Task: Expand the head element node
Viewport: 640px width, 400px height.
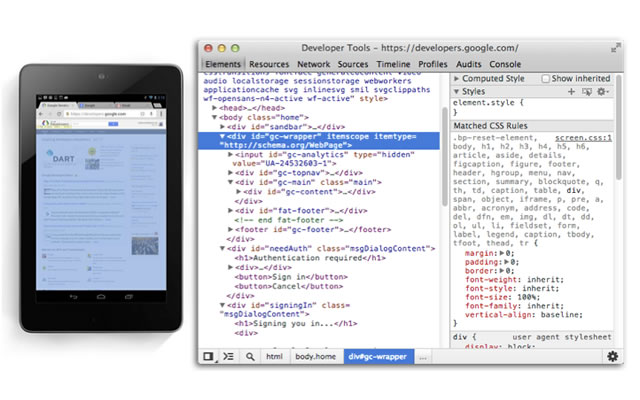Action: pyautogui.click(x=214, y=108)
